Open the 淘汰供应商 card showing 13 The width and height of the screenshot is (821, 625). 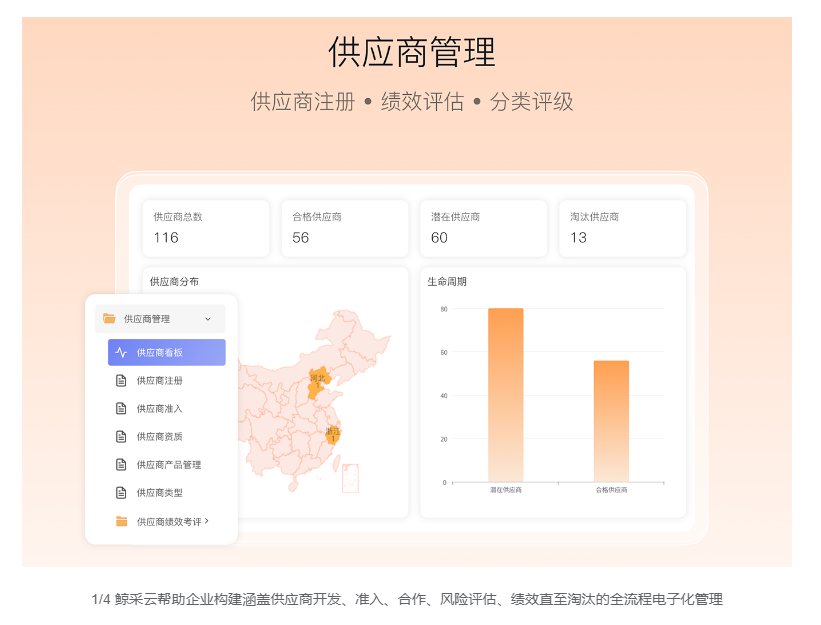(x=621, y=228)
